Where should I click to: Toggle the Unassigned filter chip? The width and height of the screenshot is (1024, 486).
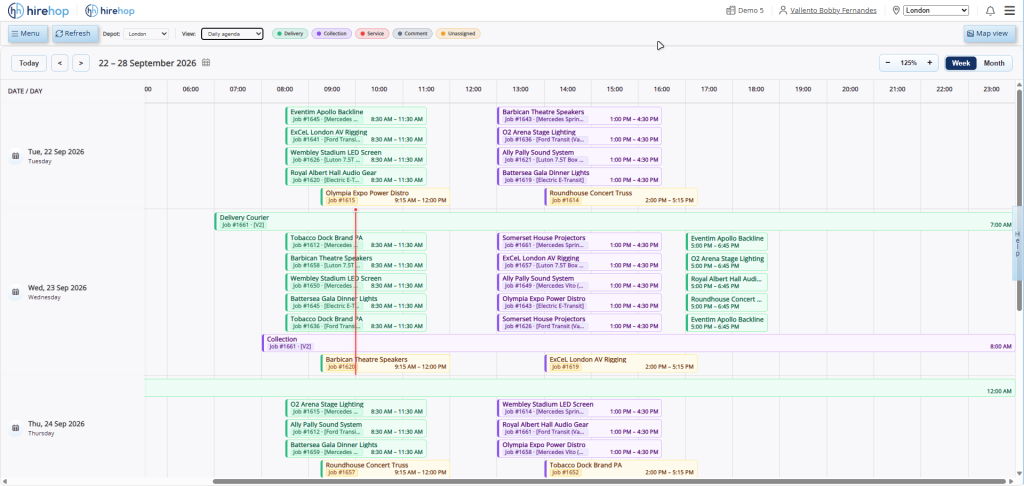click(458, 33)
